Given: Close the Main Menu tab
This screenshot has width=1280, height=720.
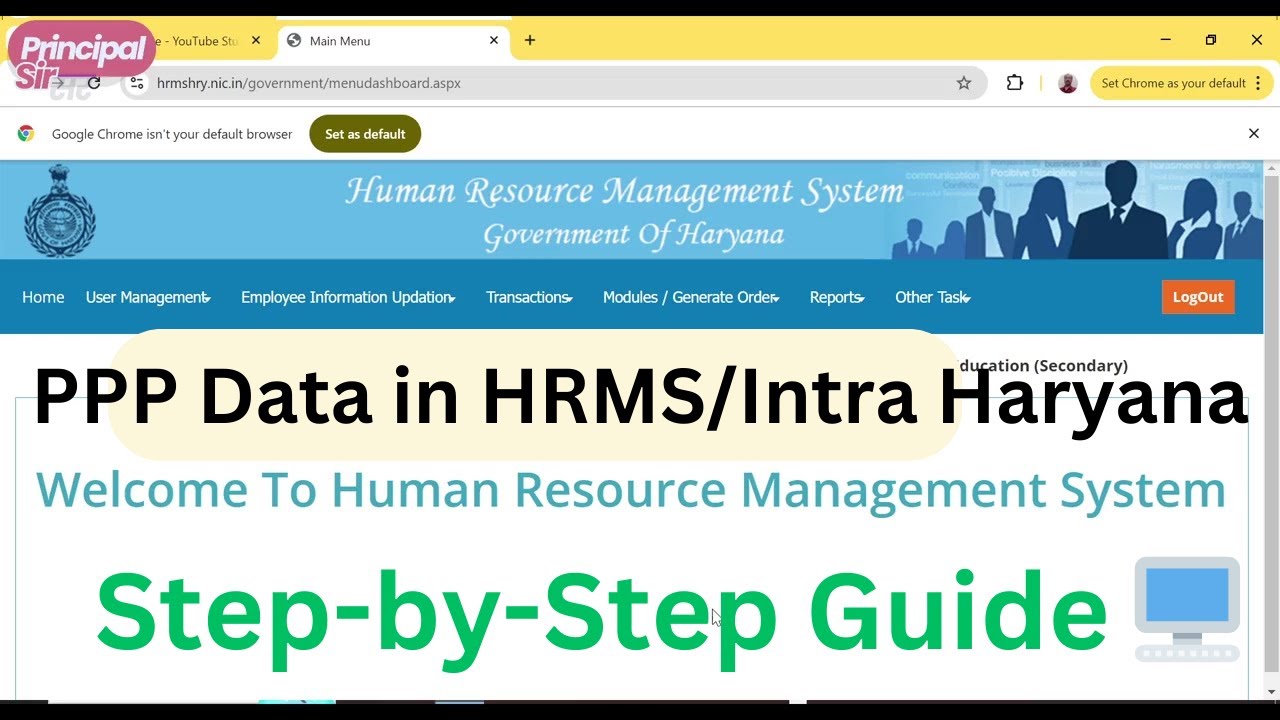Looking at the screenshot, I should tap(494, 40).
